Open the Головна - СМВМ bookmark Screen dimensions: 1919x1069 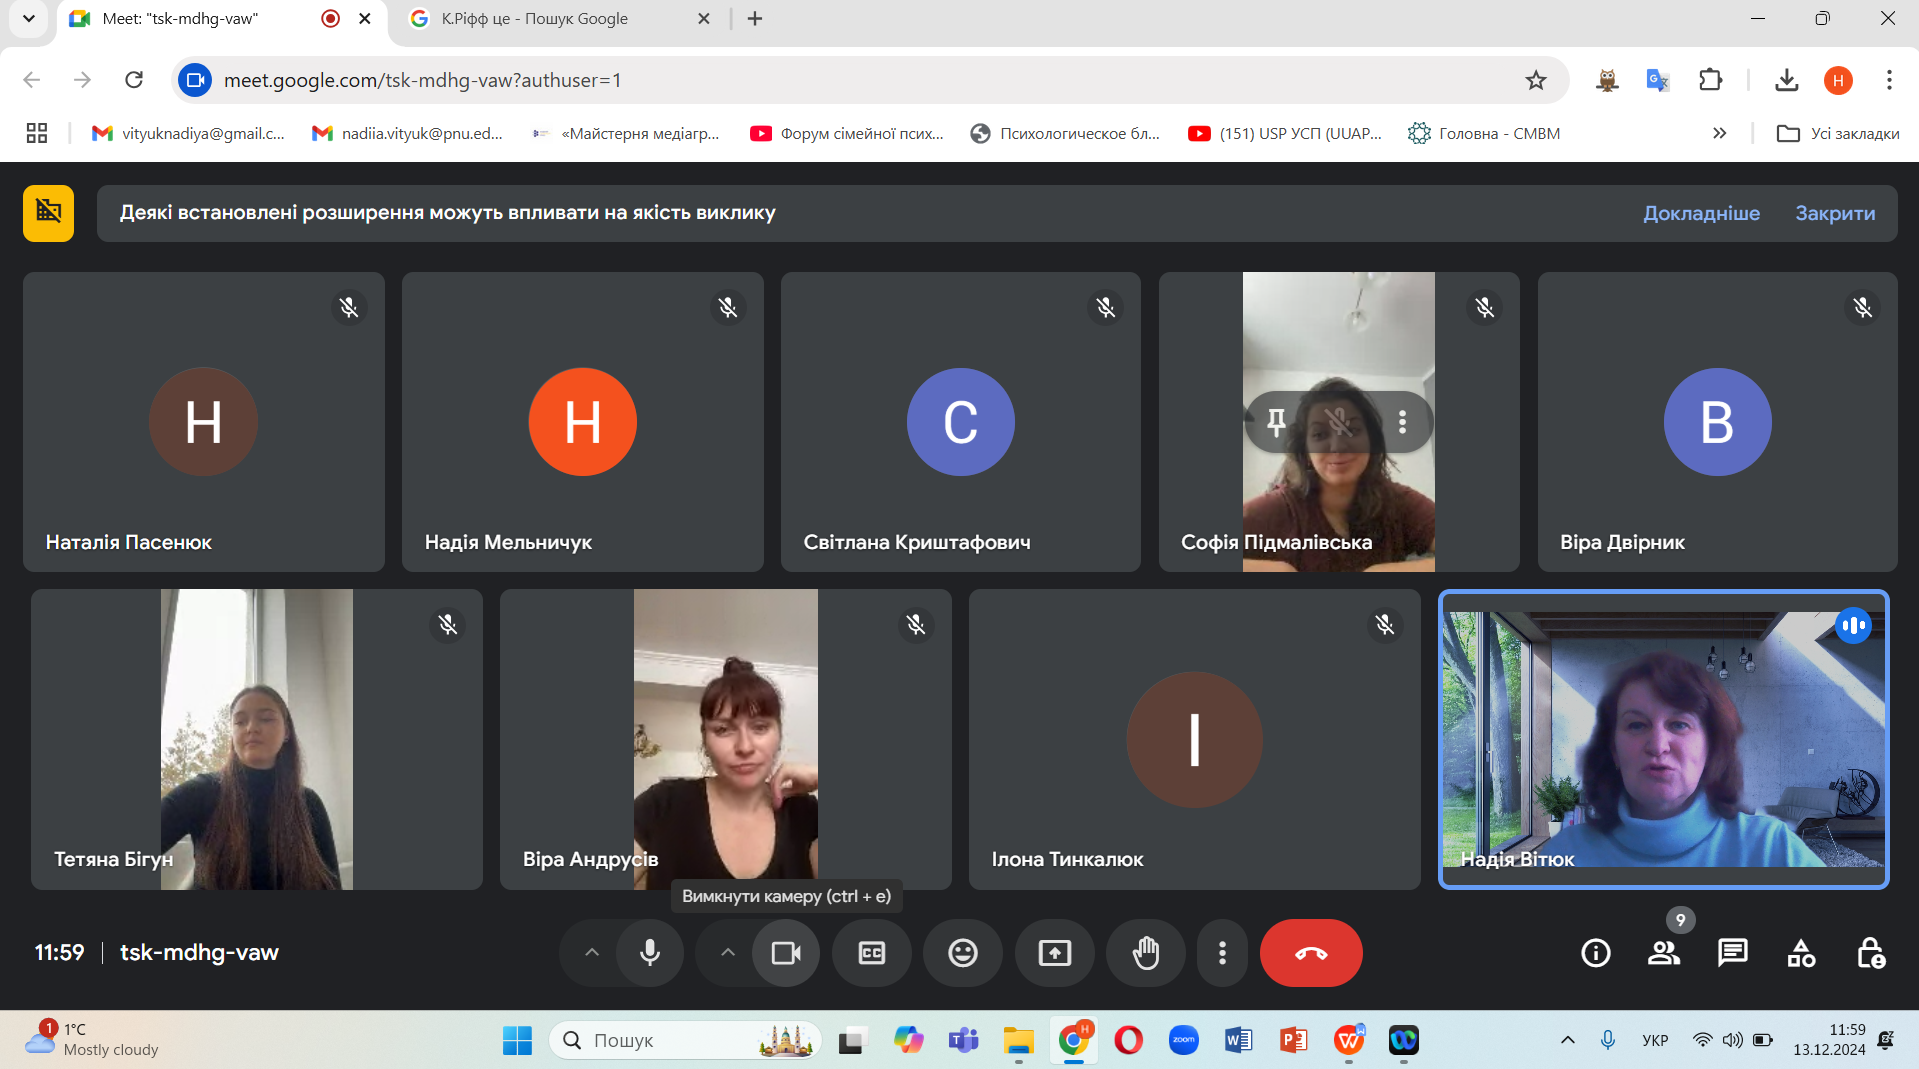1485,133
